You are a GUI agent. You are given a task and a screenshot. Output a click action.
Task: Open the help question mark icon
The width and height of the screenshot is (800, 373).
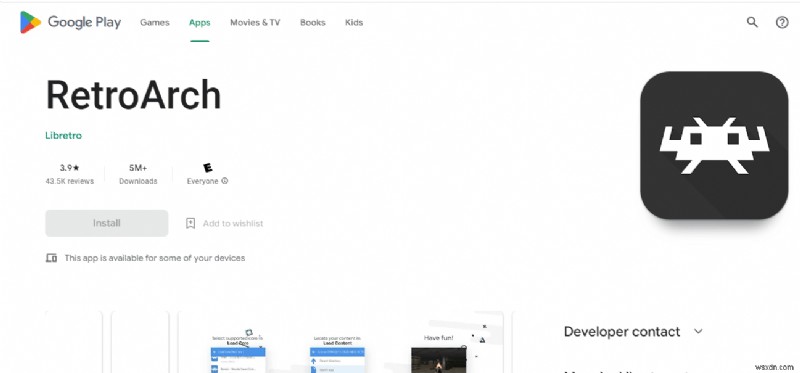[782, 22]
